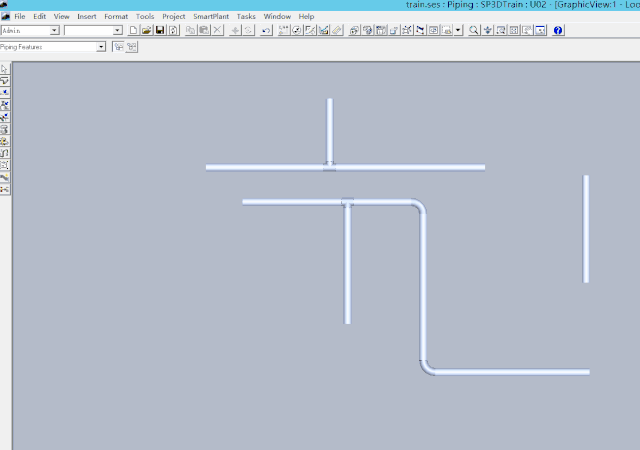Click the Rotate object icon
Viewport: 640px width, 450px height.
click(x=248, y=30)
